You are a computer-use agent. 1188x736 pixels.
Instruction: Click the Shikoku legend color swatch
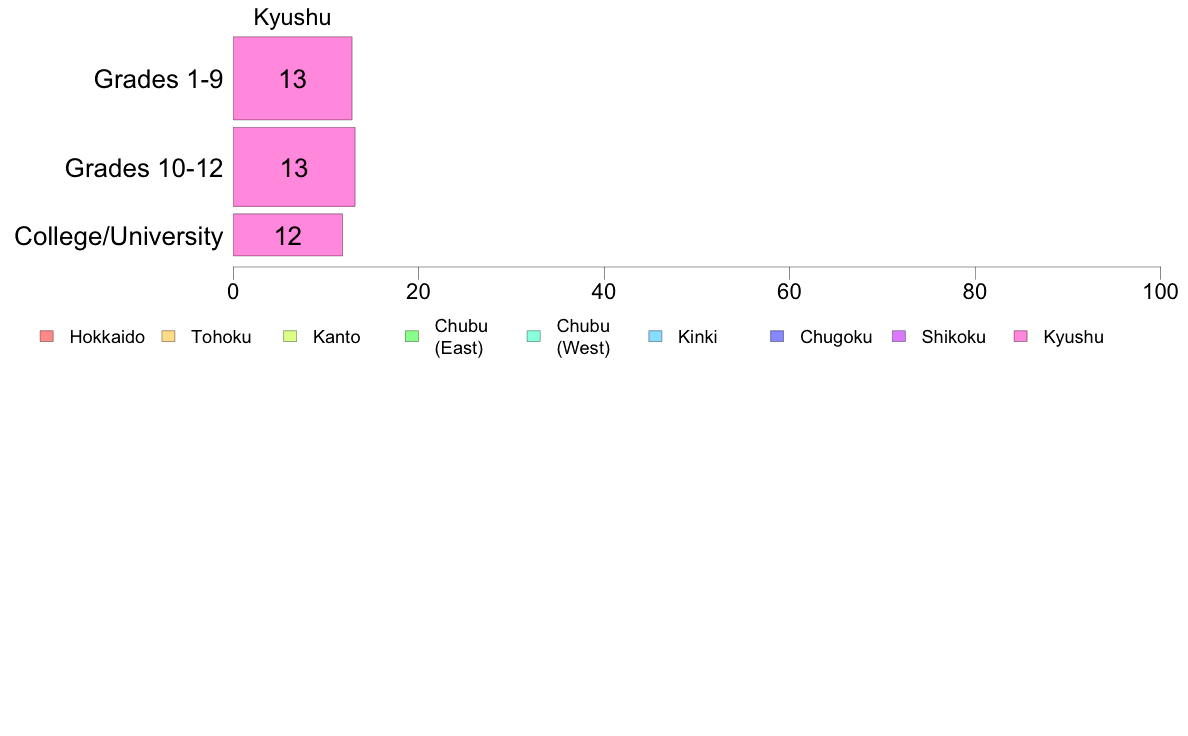899,336
